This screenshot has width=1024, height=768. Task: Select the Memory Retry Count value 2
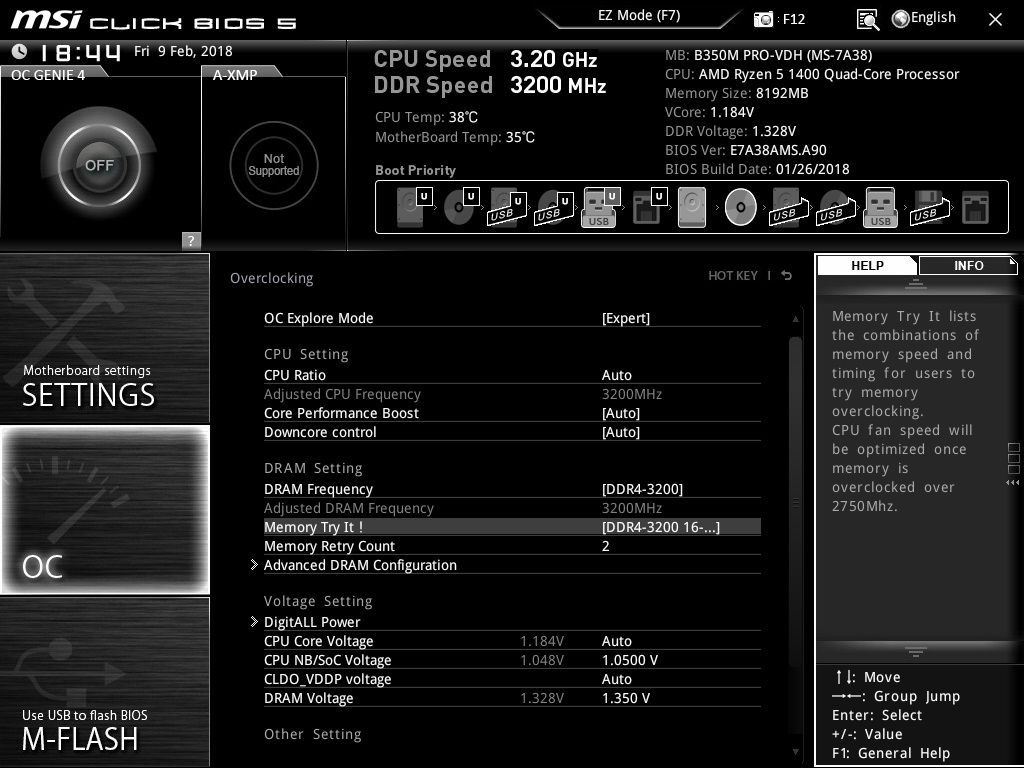click(x=605, y=546)
